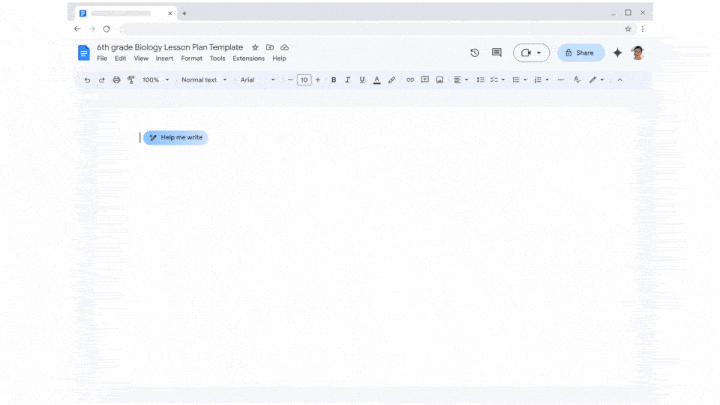Screen dimensions: 720x405
Task: Open the Insert menu
Action: [164, 59]
